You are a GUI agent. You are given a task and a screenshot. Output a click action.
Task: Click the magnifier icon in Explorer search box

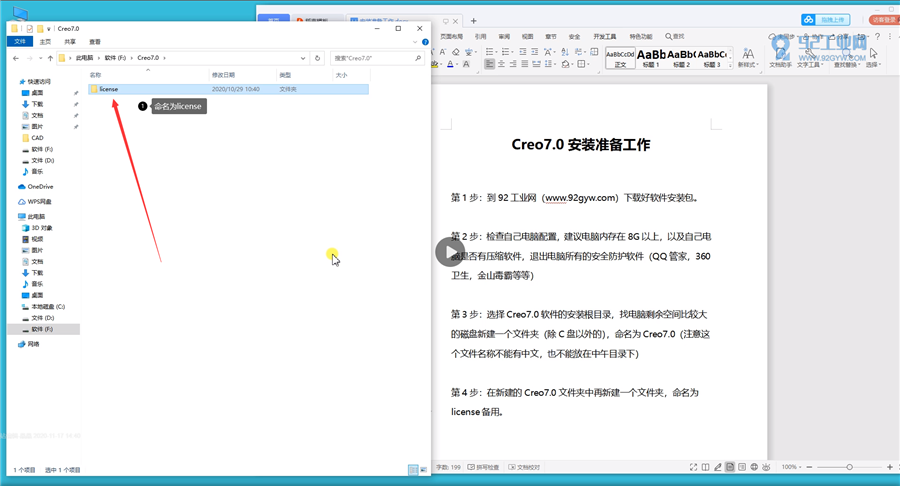pyautogui.click(x=418, y=58)
